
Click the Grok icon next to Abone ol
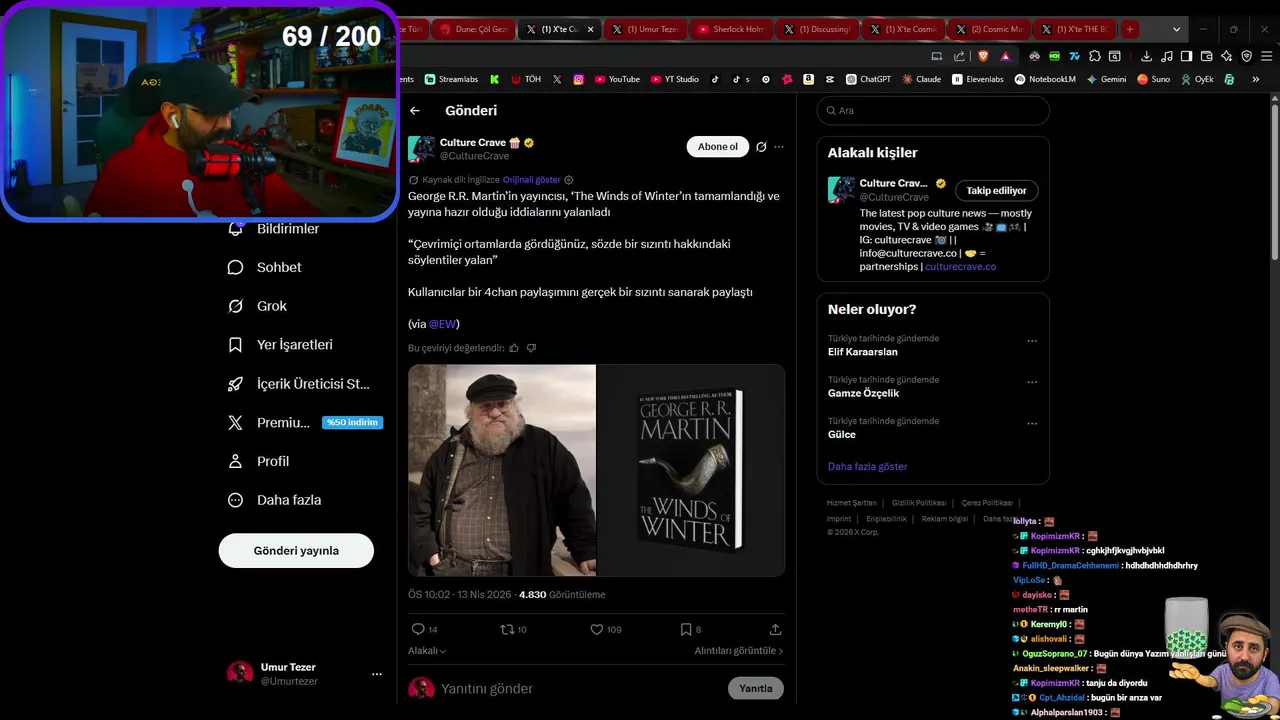(x=761, y=147)
